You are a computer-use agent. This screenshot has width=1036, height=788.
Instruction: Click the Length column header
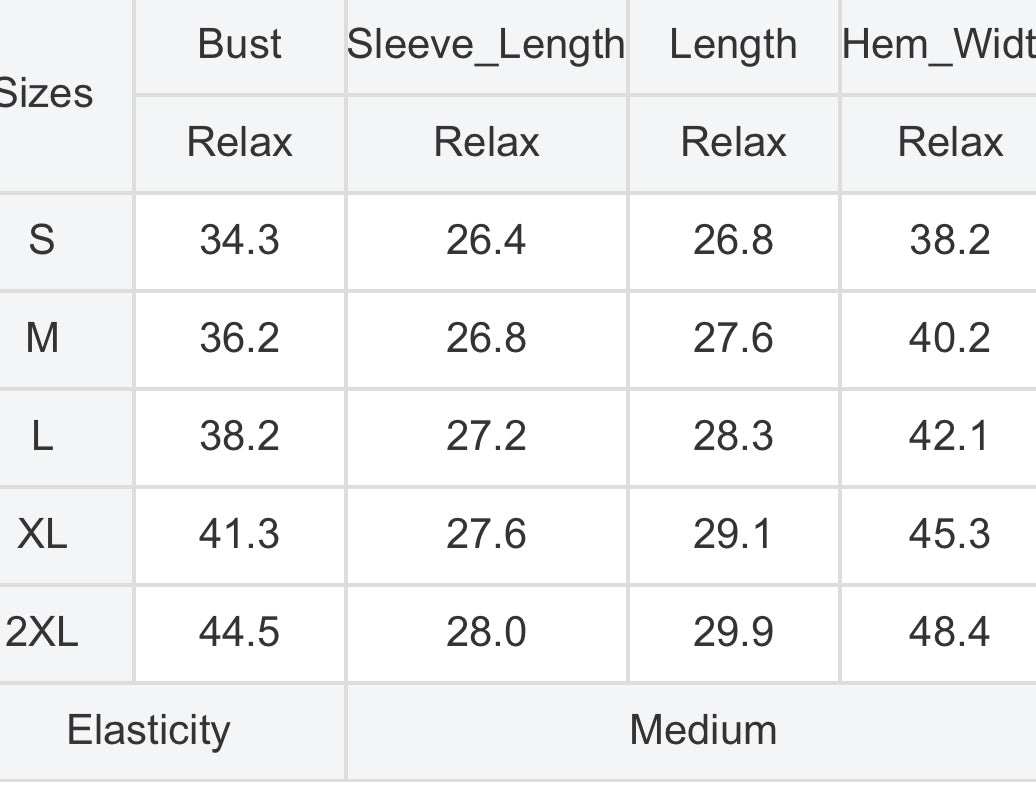click(733, 44)
